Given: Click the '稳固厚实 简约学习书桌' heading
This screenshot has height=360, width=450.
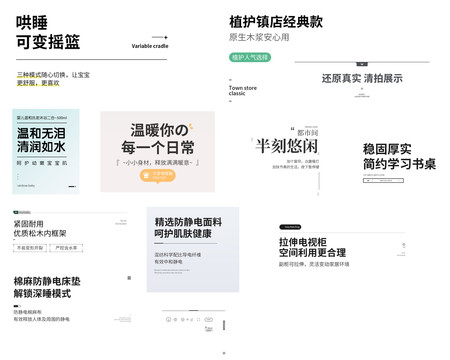Looking at the screenshot, I should [399, 156].
